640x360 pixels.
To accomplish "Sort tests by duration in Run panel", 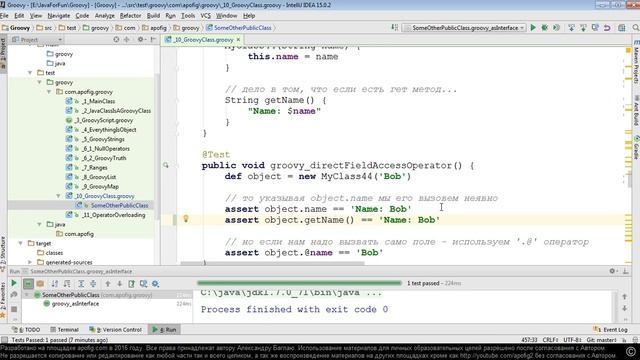I will coord(67,283).
